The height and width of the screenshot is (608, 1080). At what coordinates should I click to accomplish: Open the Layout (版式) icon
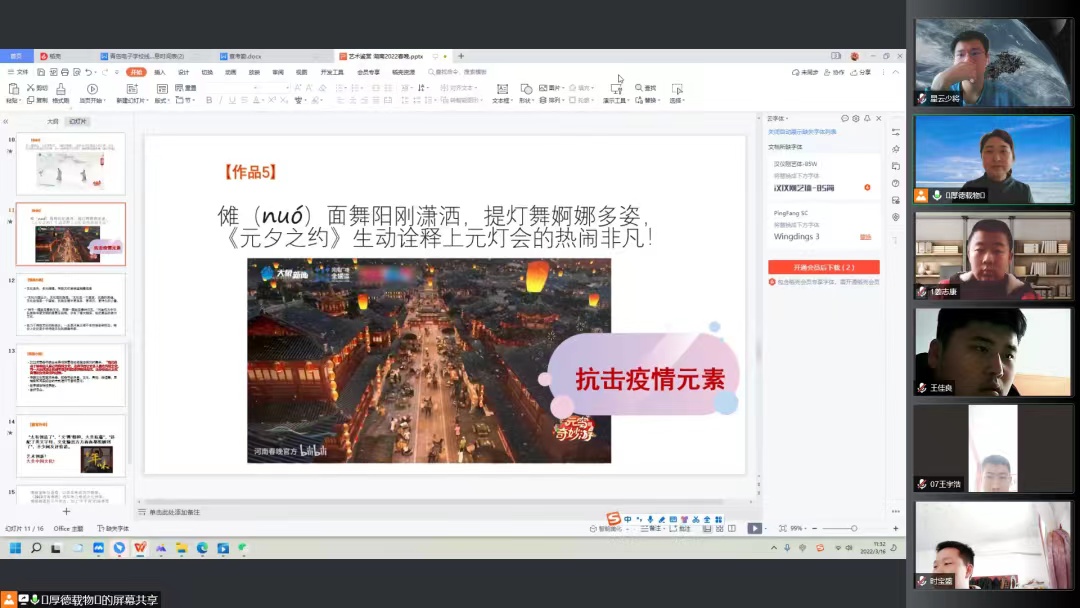tap(162, 89)
